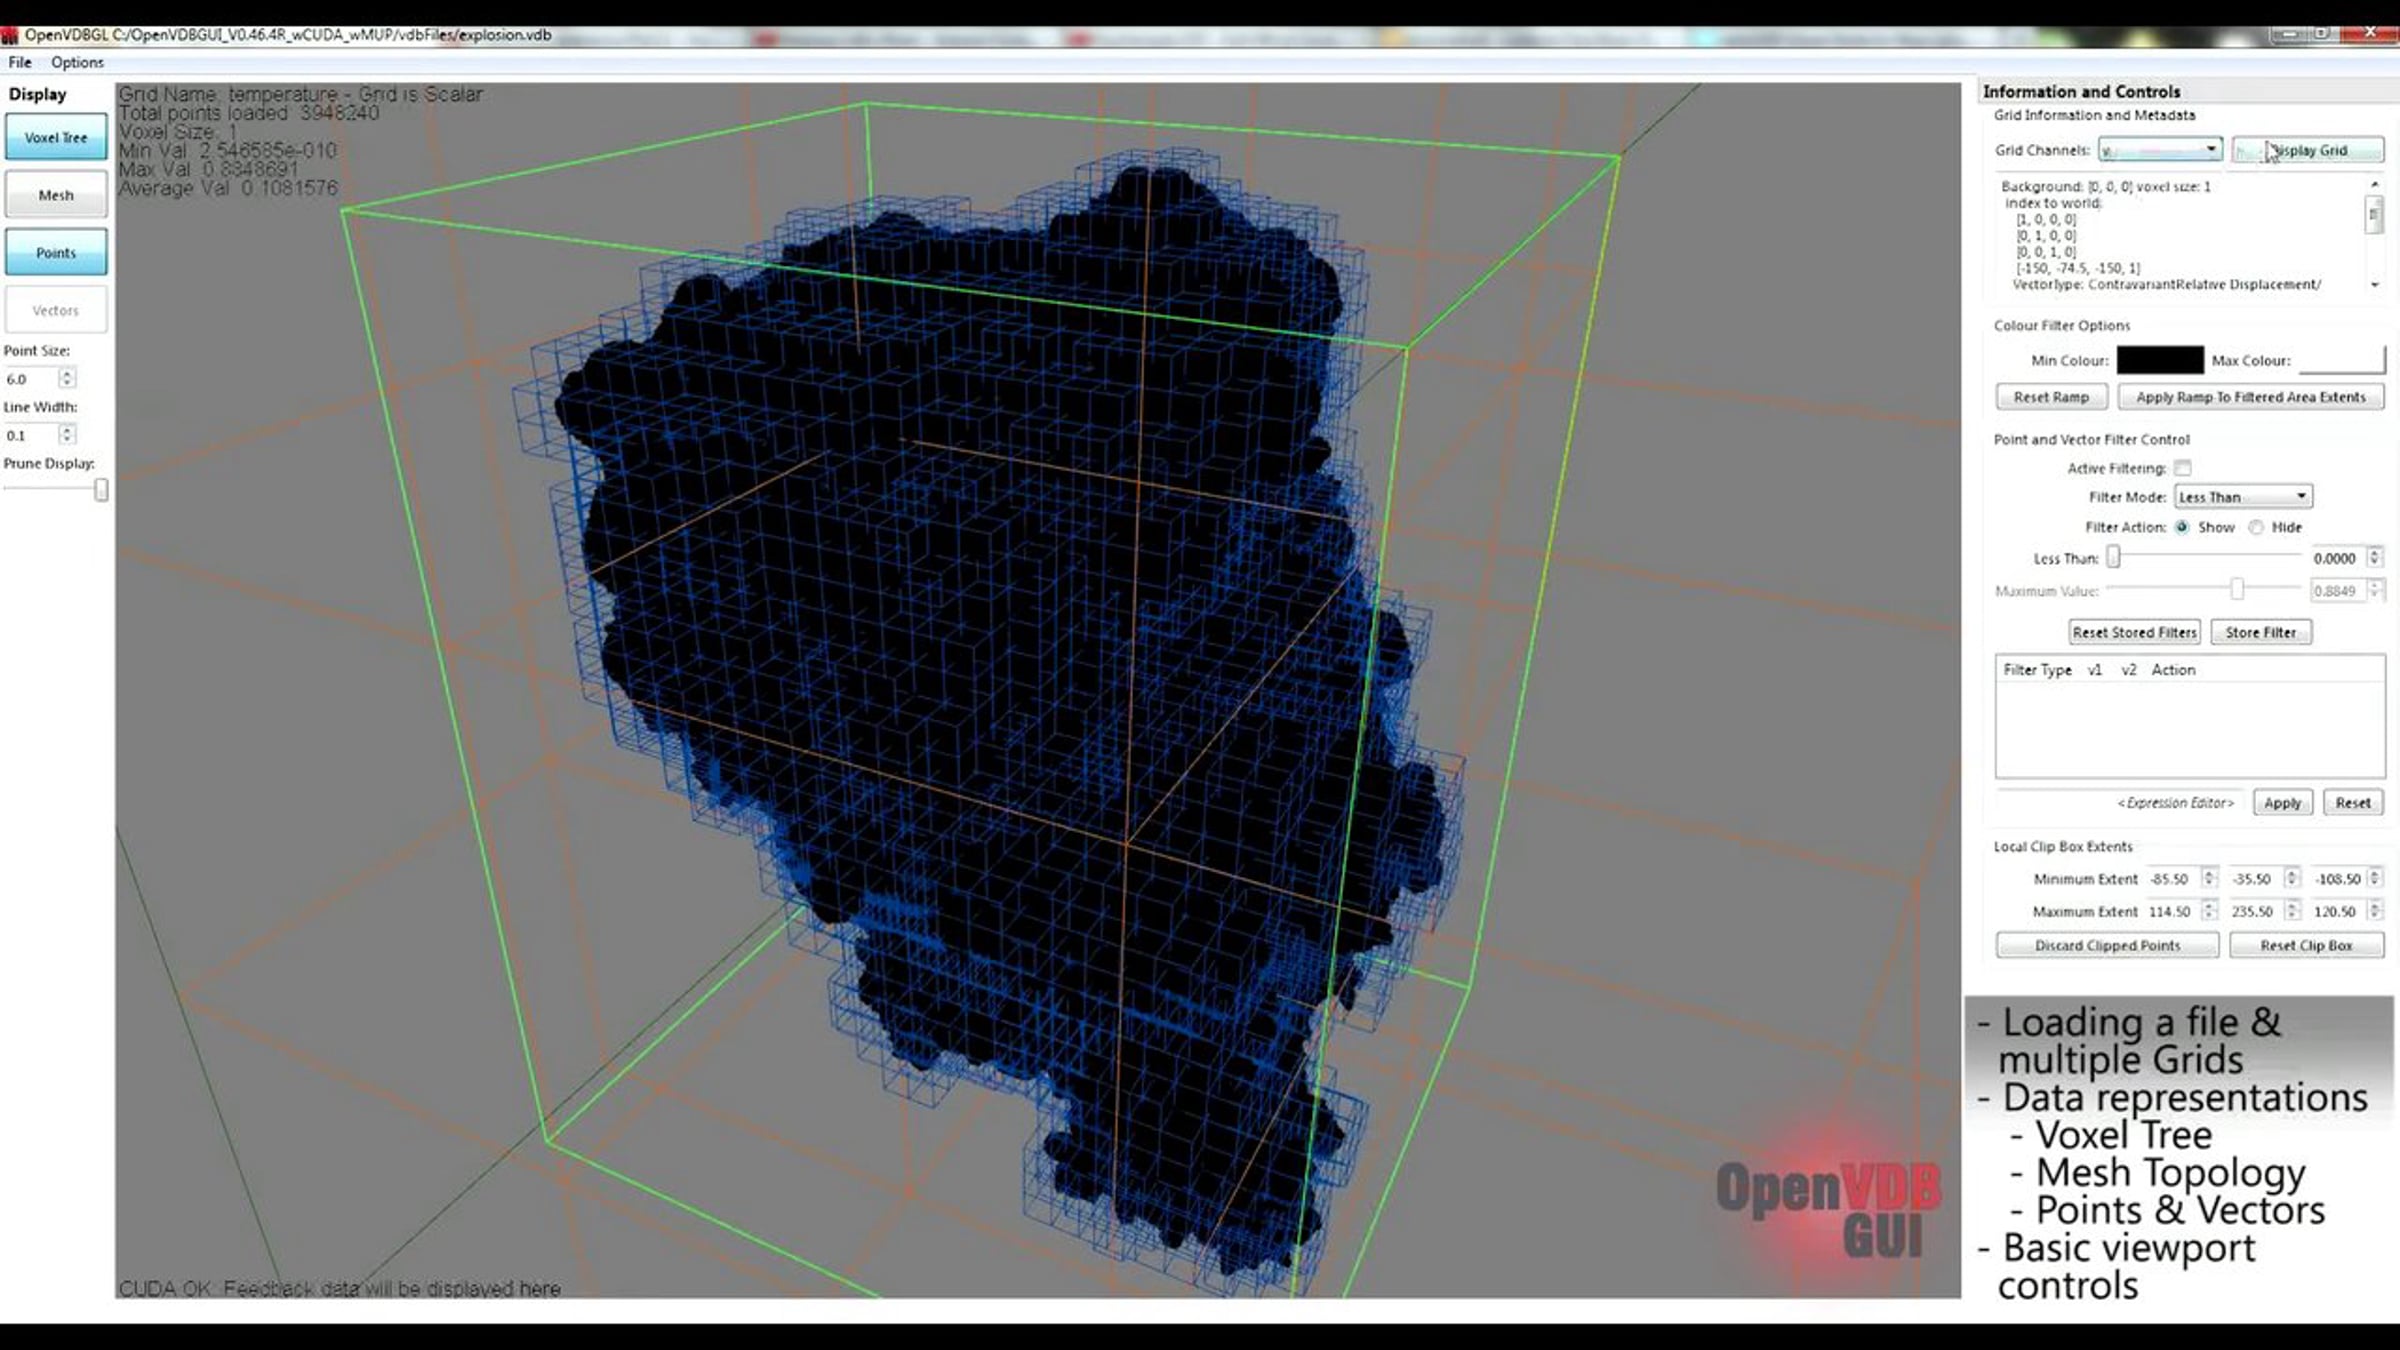Click the Reset Ramp button
Screen dimensions: 2400x1350
pyautogui.click(x=2052, y=397)
